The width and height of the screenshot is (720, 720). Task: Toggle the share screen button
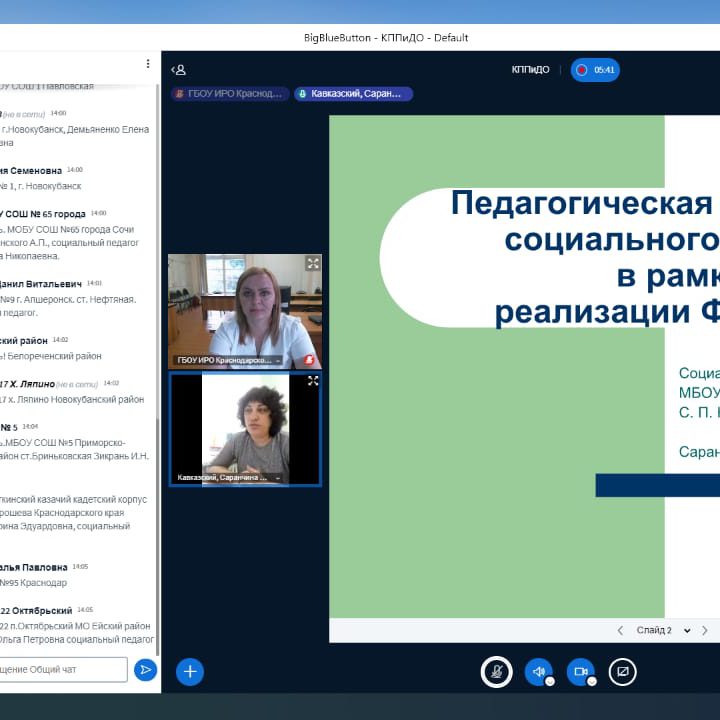tap(622, 672)
